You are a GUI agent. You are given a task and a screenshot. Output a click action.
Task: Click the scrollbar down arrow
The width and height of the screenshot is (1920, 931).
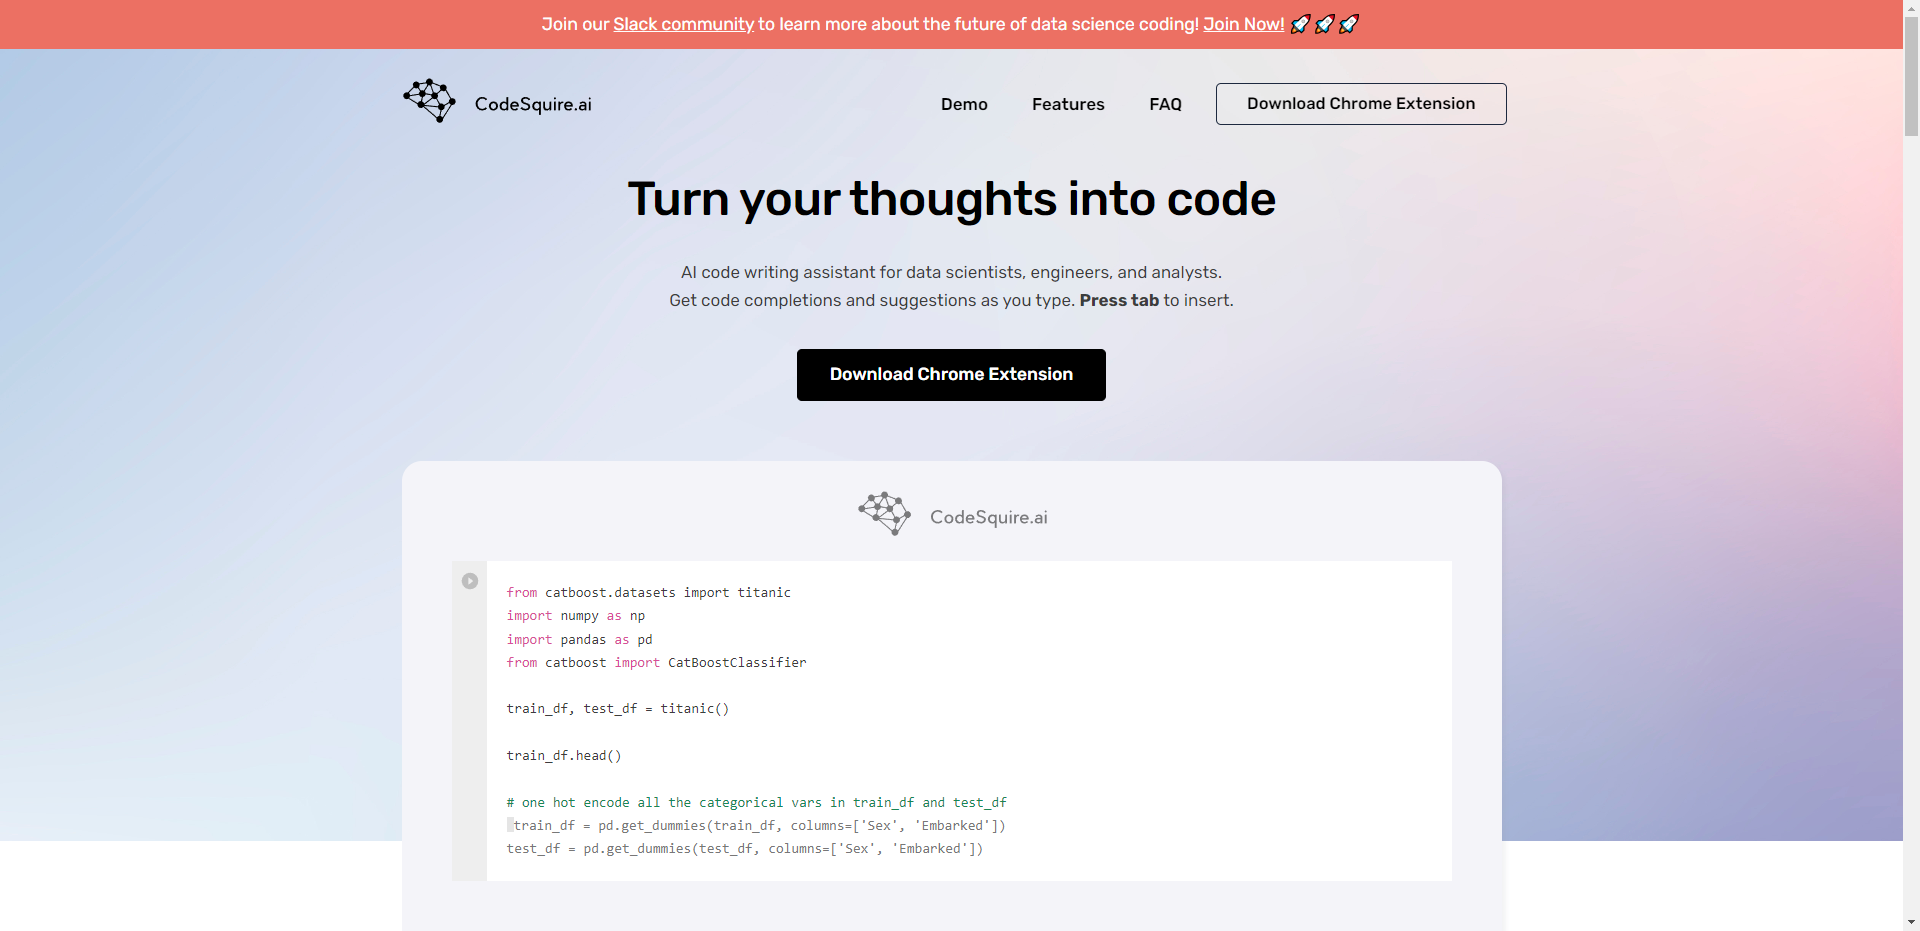(x=1911, y=922)
